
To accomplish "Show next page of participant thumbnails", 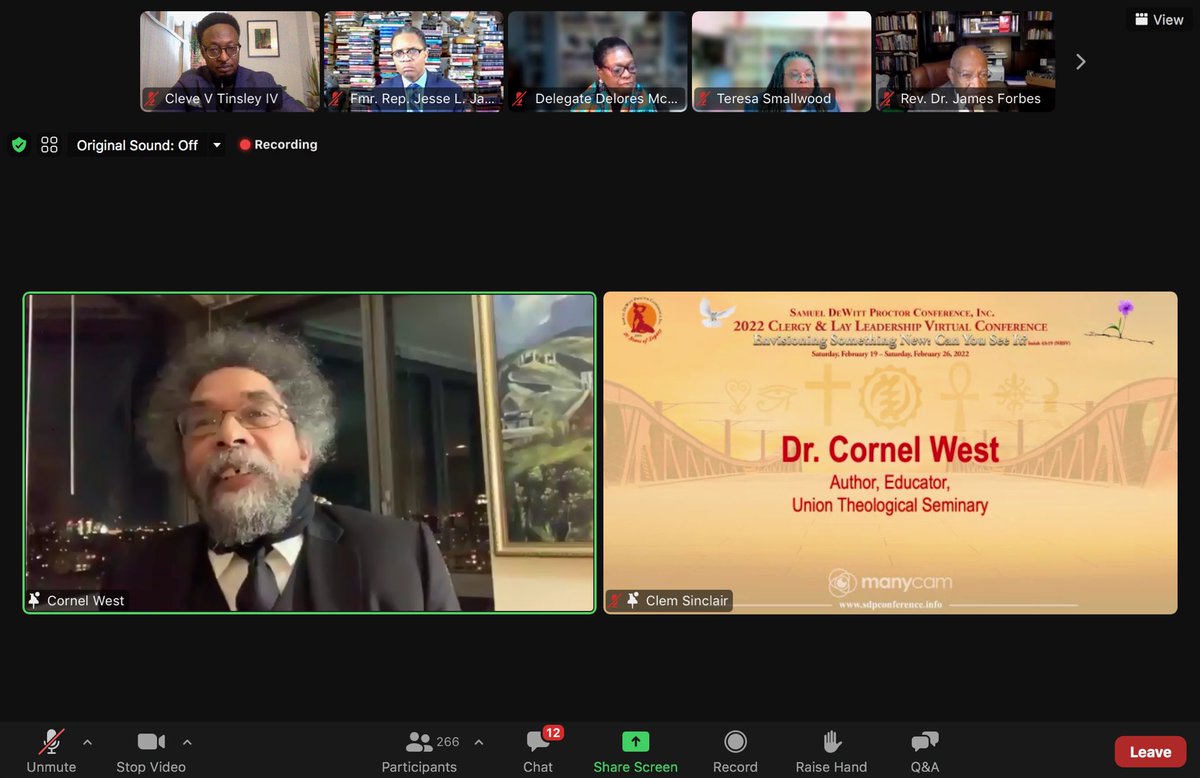I will (x=1080, y=62).
